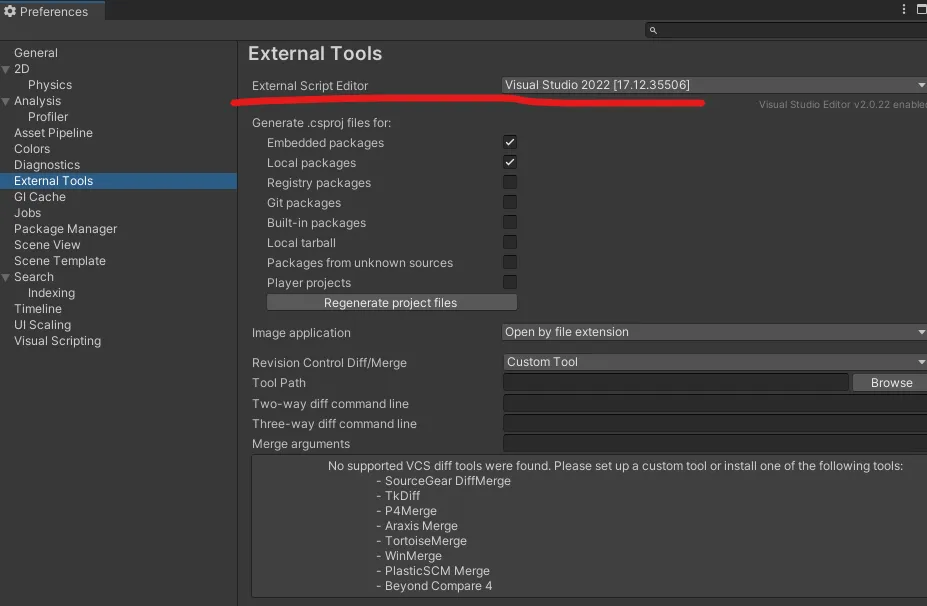927x606 pixels.
Task: Collapse the Analysis section arrow
Action: click(6, 102)
